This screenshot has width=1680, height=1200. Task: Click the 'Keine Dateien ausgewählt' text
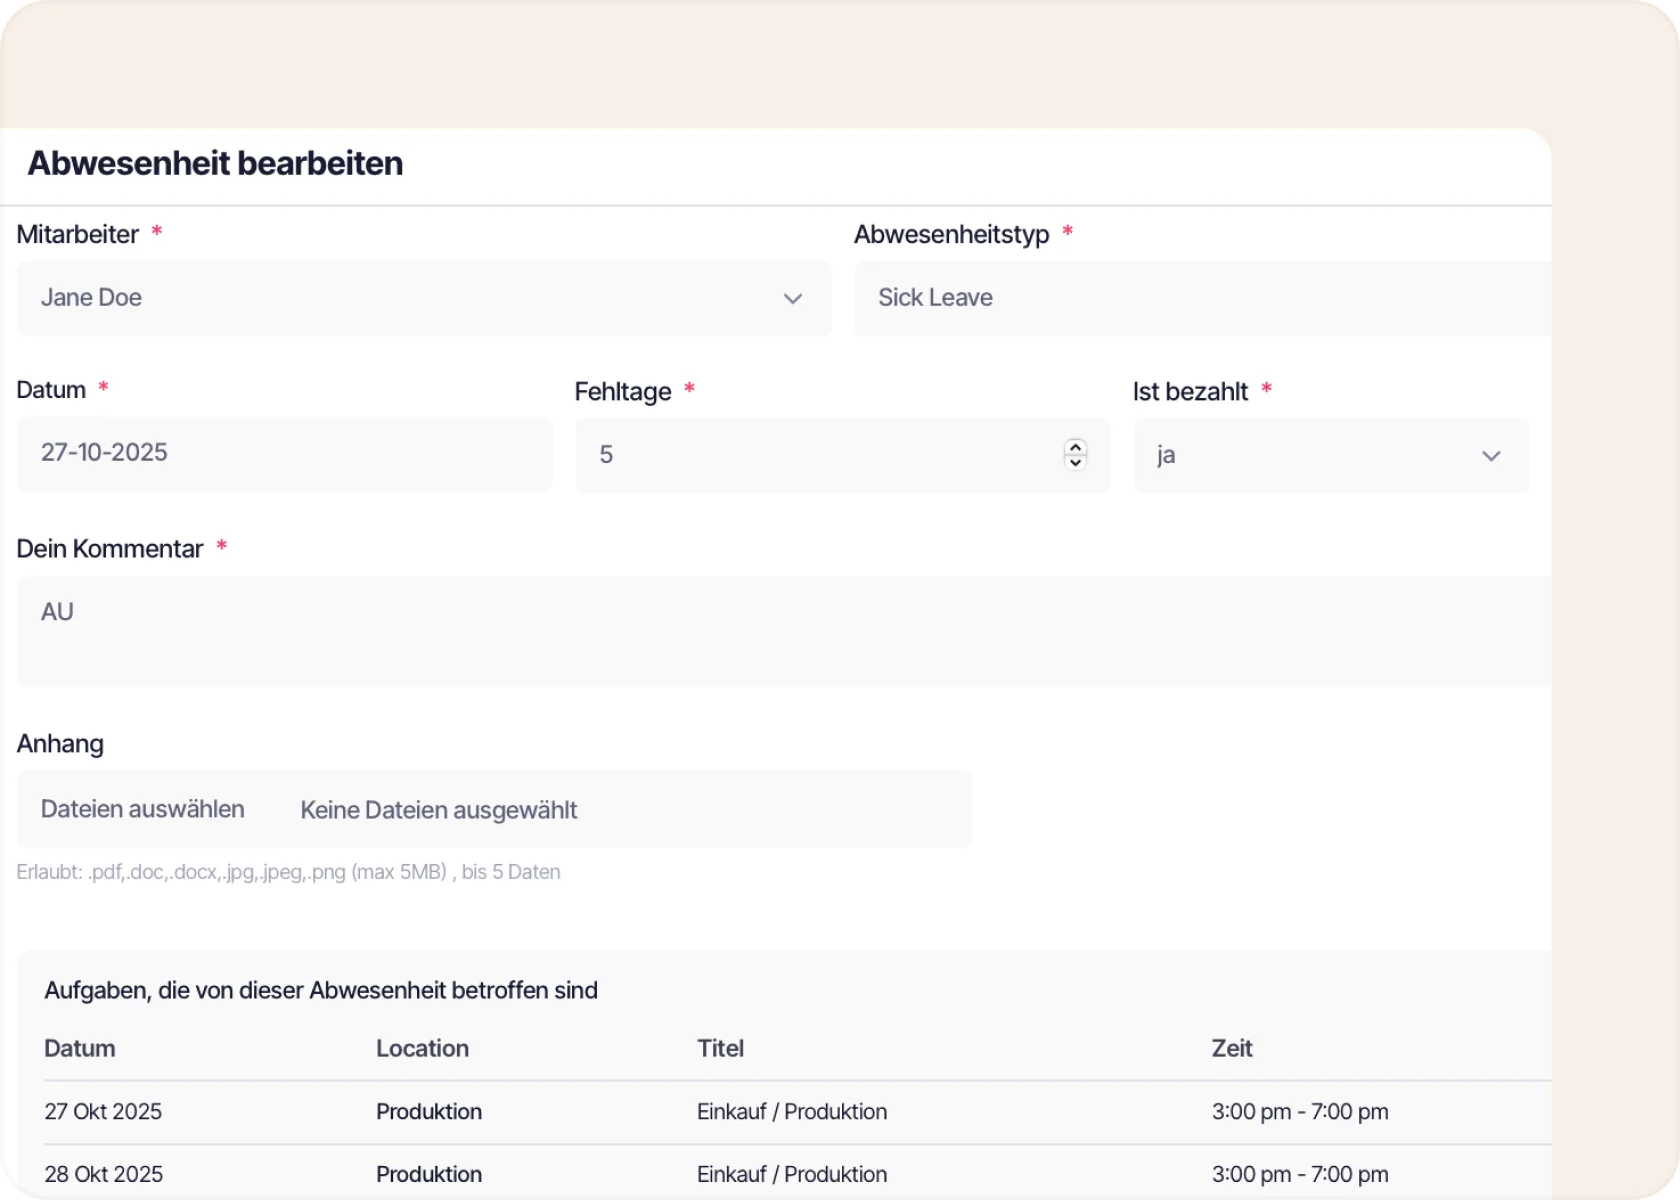(x=439, y=810)
